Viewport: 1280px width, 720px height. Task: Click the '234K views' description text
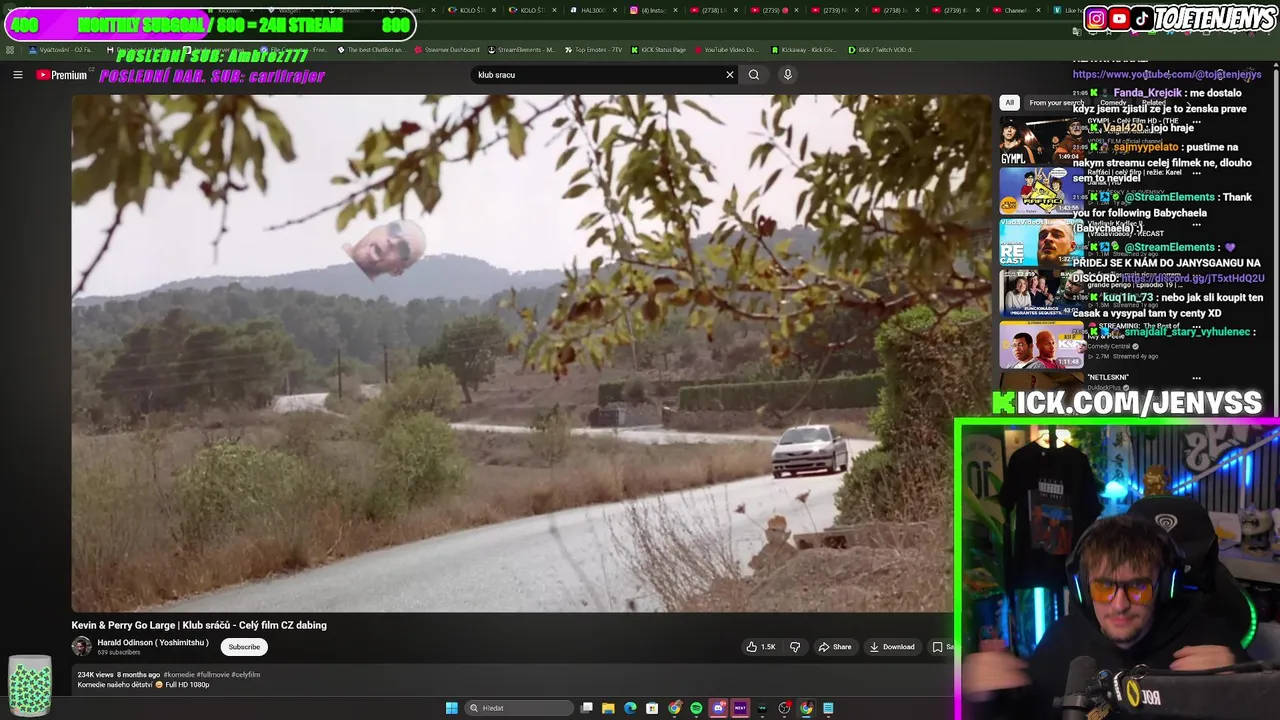click(97, 675)
